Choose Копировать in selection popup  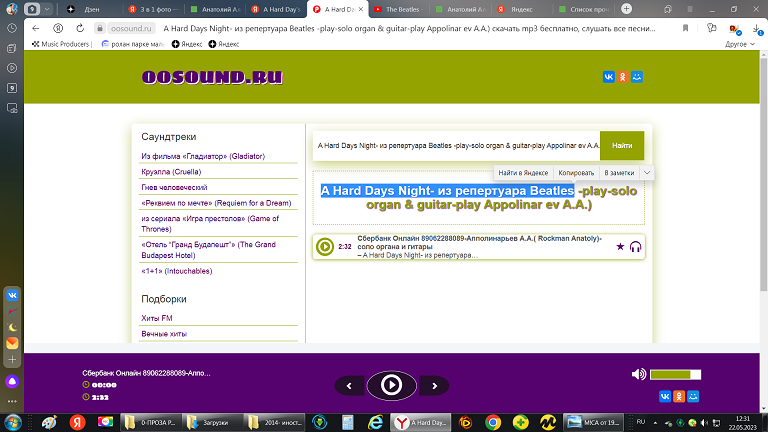click(576, 173)
